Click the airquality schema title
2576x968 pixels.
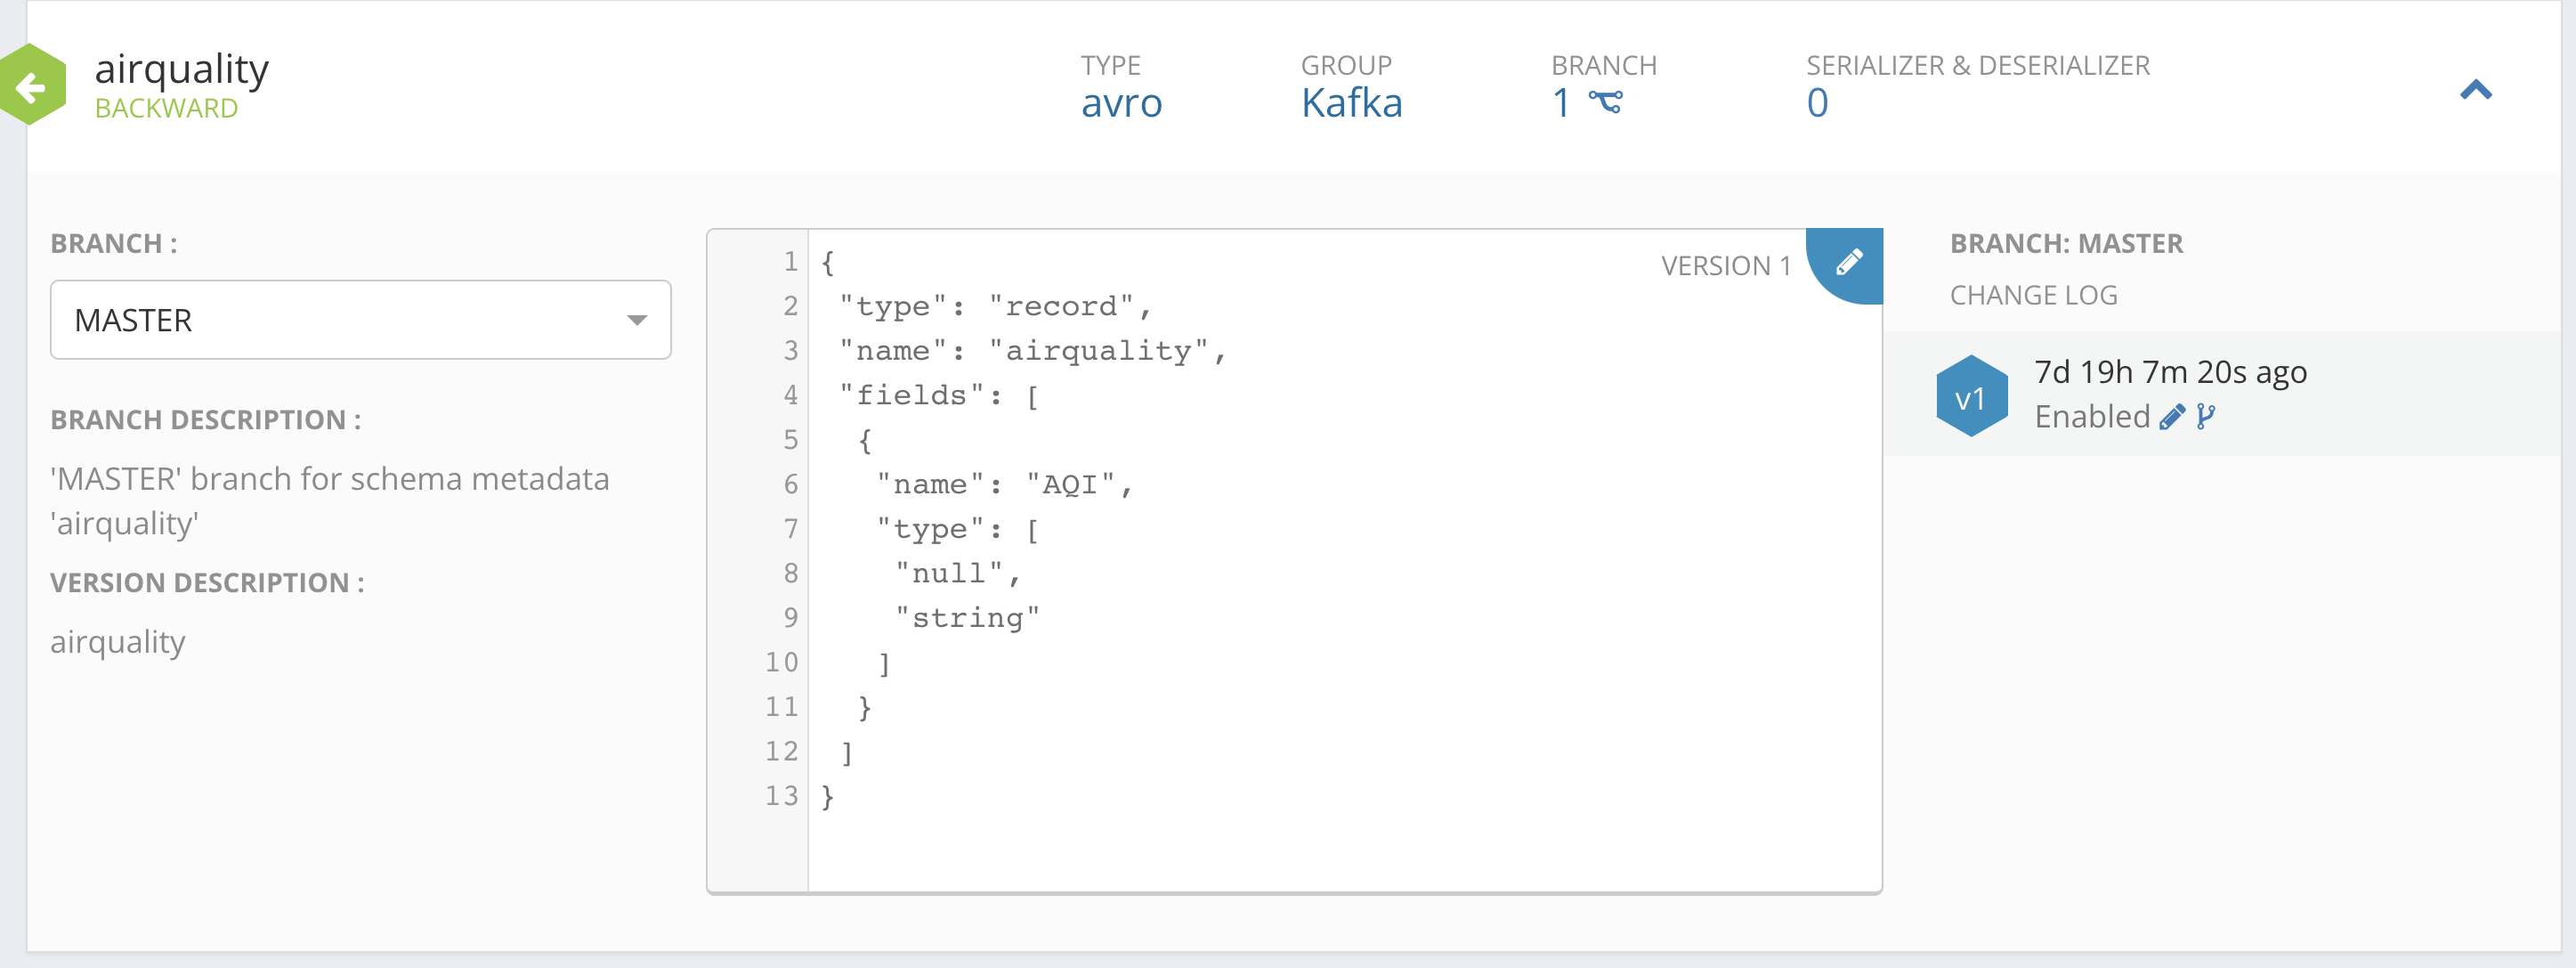181,69
